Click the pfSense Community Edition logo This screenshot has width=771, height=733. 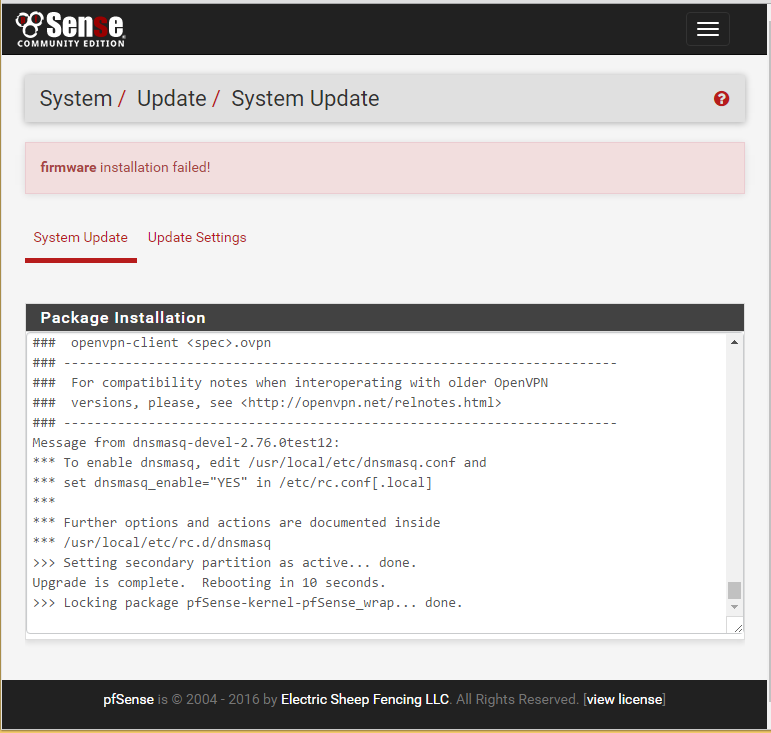pyautogui.click(x=70, y=29)
